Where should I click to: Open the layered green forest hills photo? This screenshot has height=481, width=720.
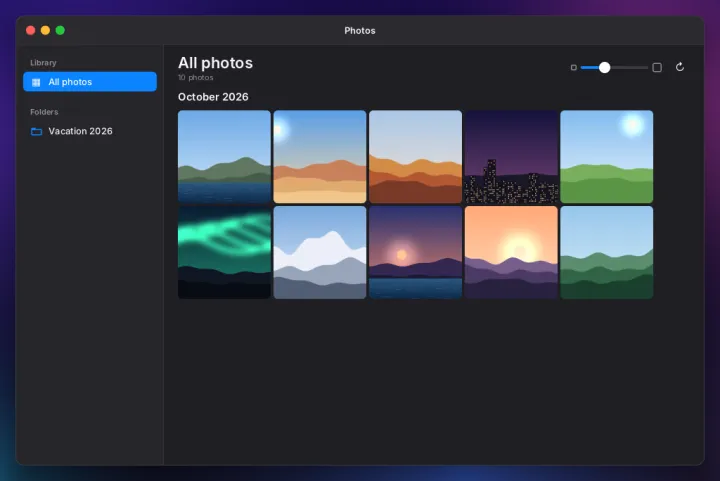coord(607,252)
